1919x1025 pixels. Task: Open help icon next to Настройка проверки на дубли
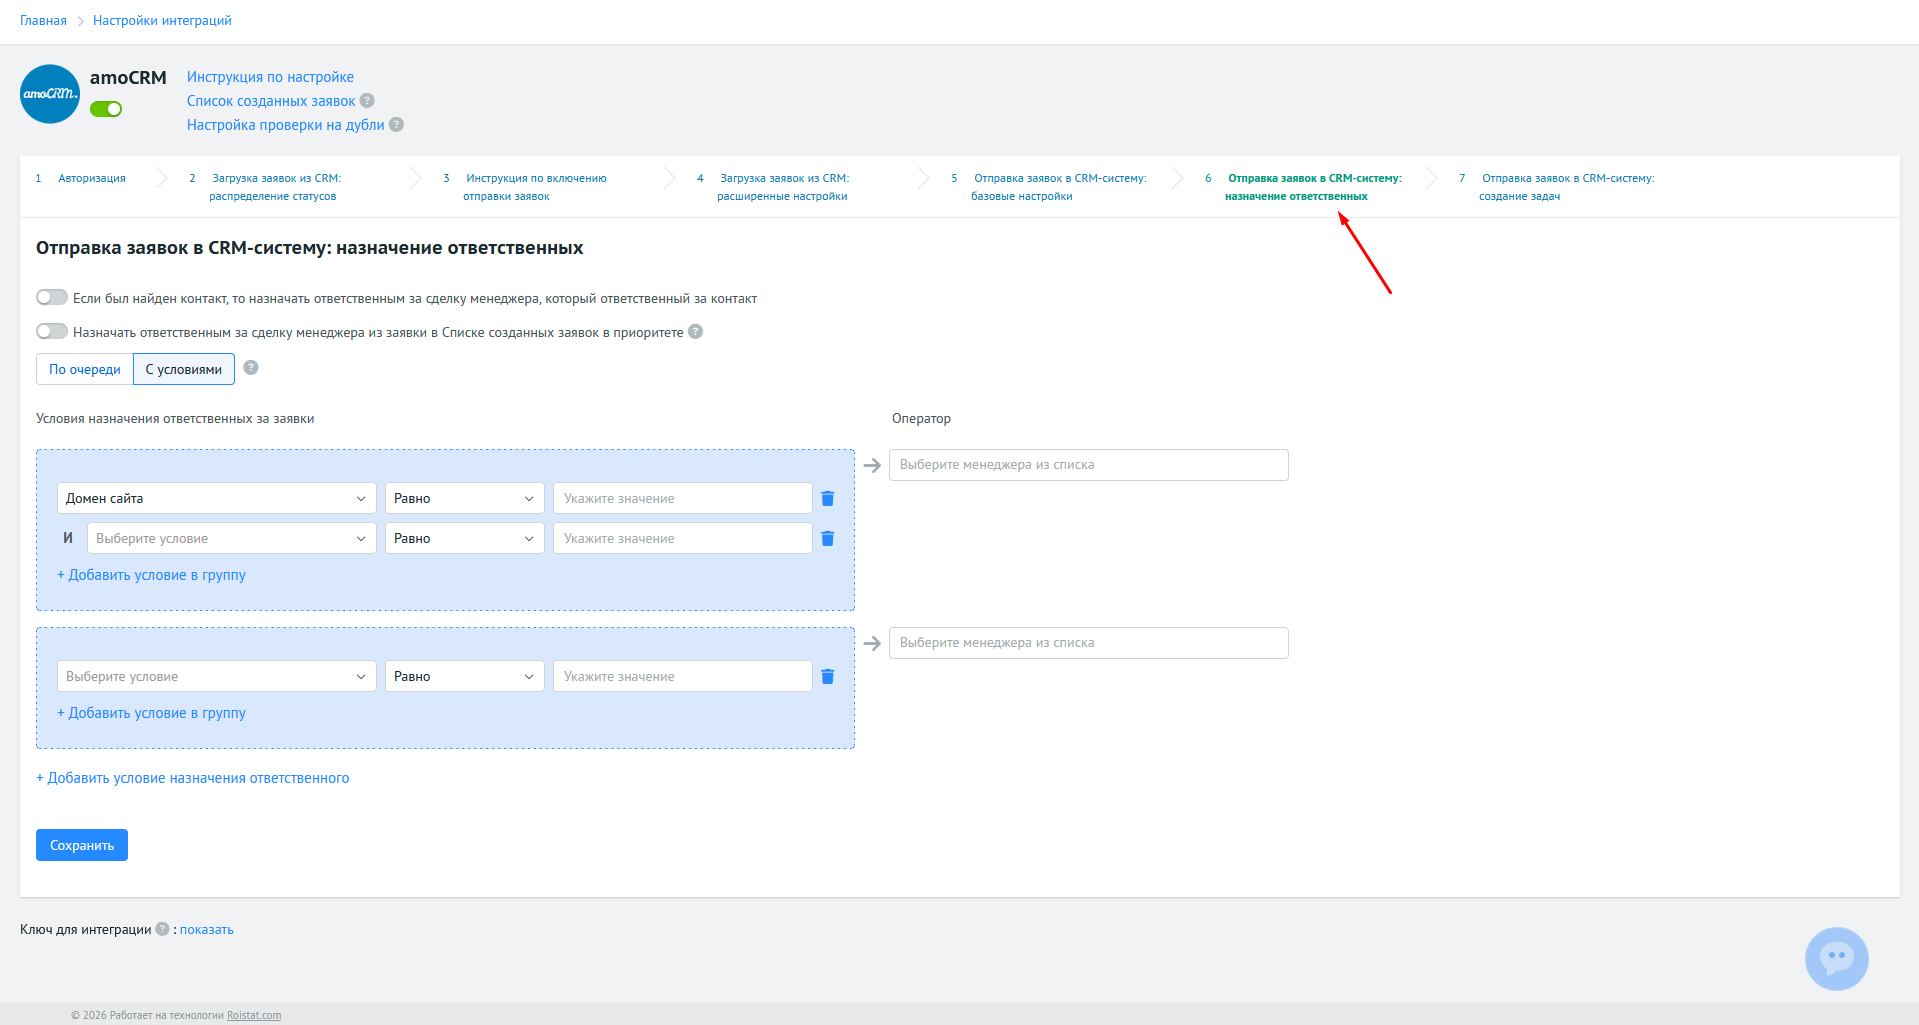(396, 124)
